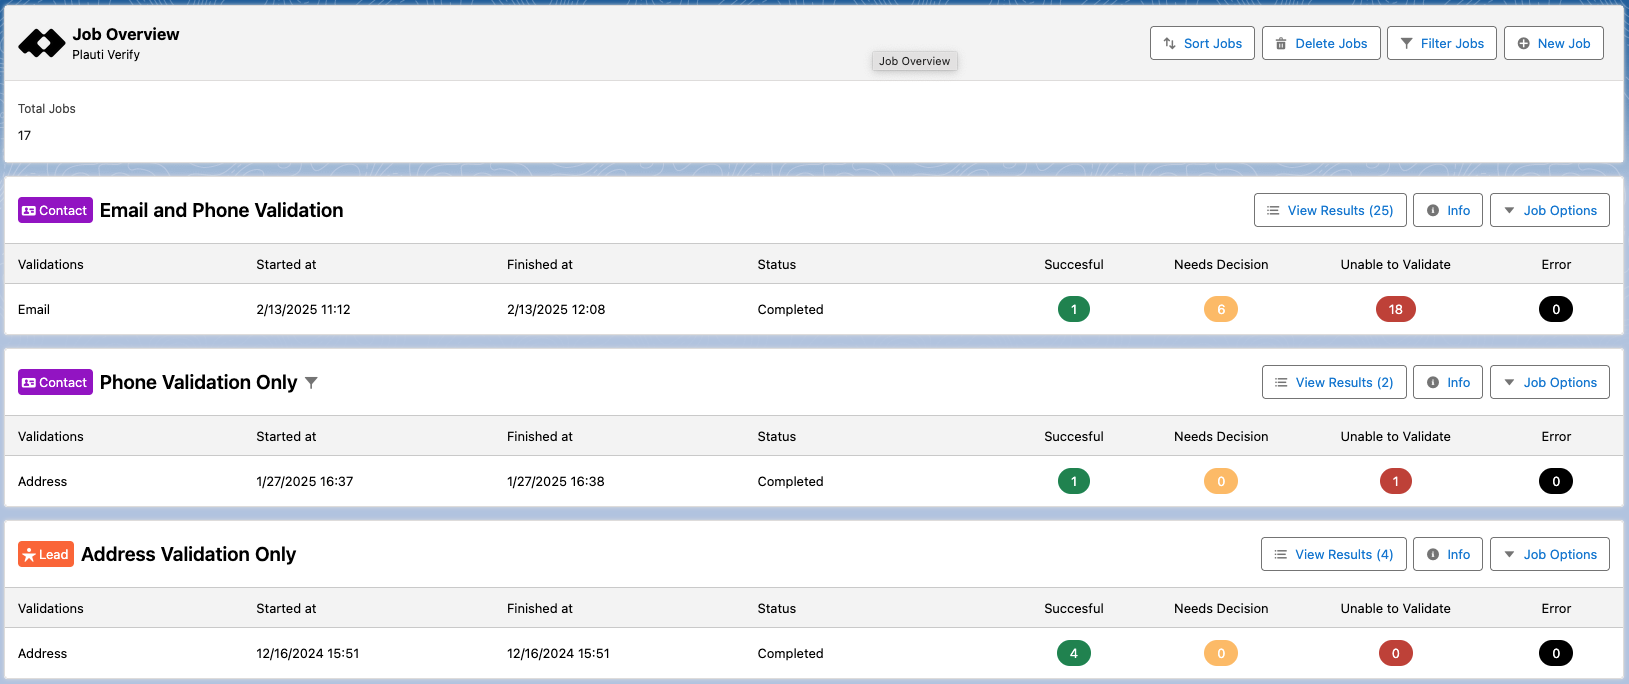
Task: Click started time 1/27/2025 16:37
Action: pyautogui.click(x=305, y=481)
